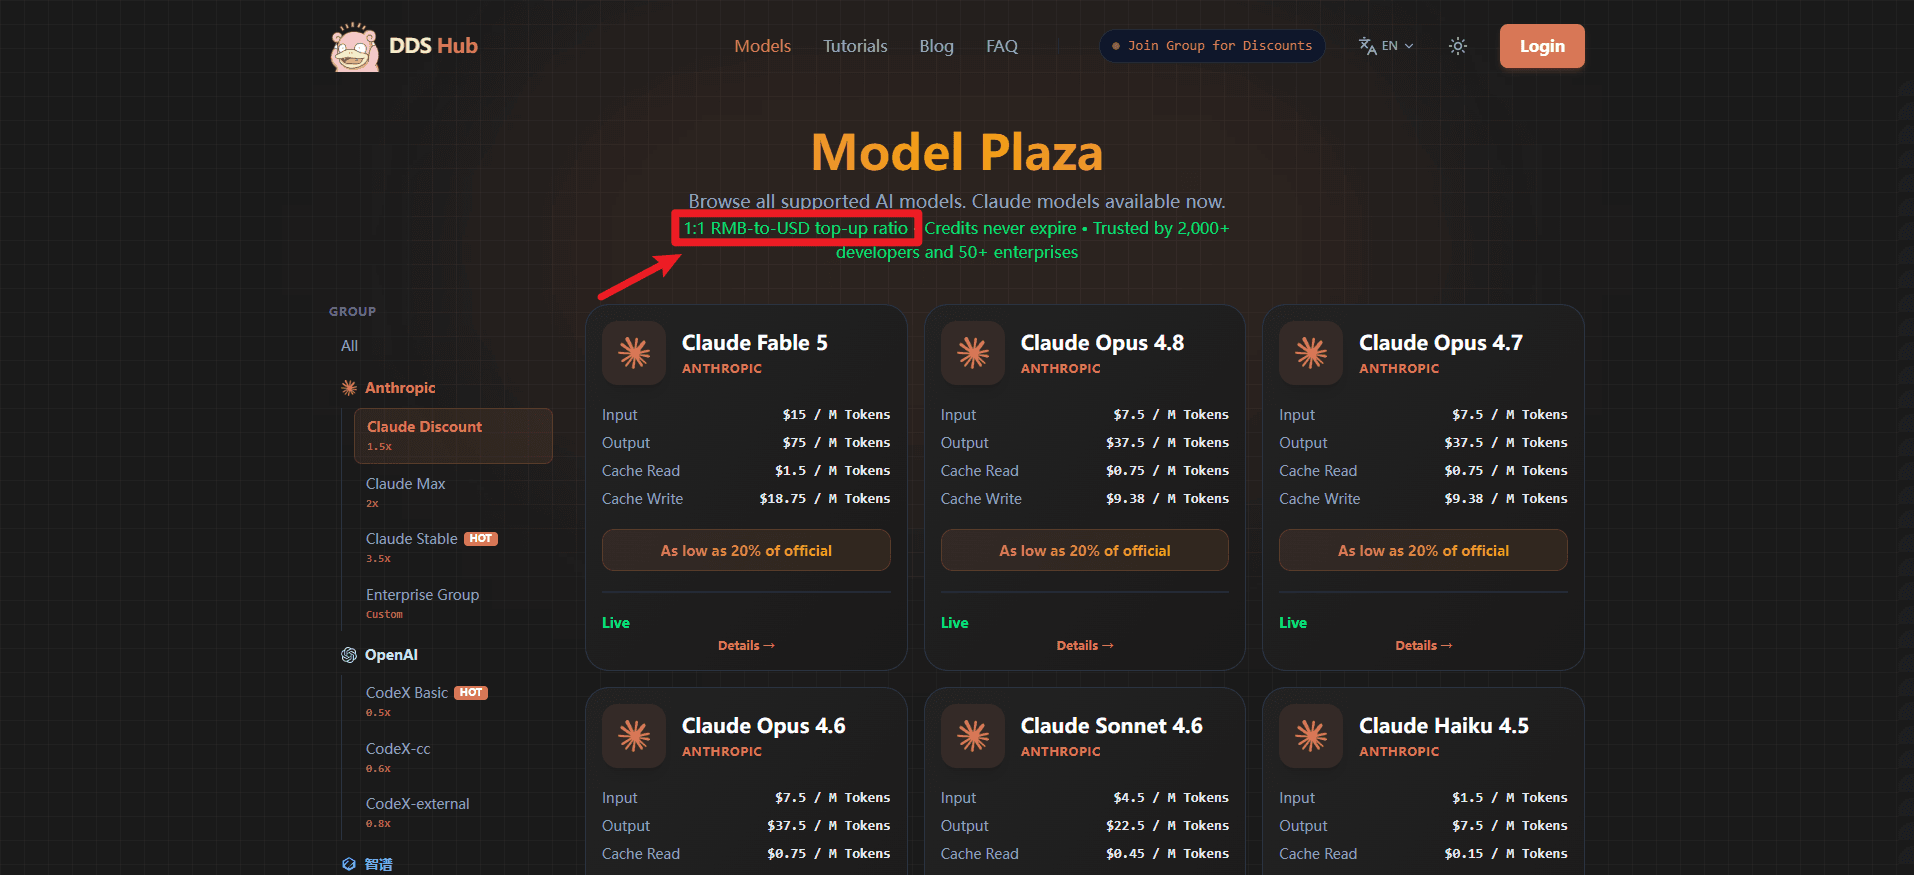Screen dimensions: 1914x875
Task: Click the Claude Sonnet 4.6 model icon
Action: (x=973, y=736)
